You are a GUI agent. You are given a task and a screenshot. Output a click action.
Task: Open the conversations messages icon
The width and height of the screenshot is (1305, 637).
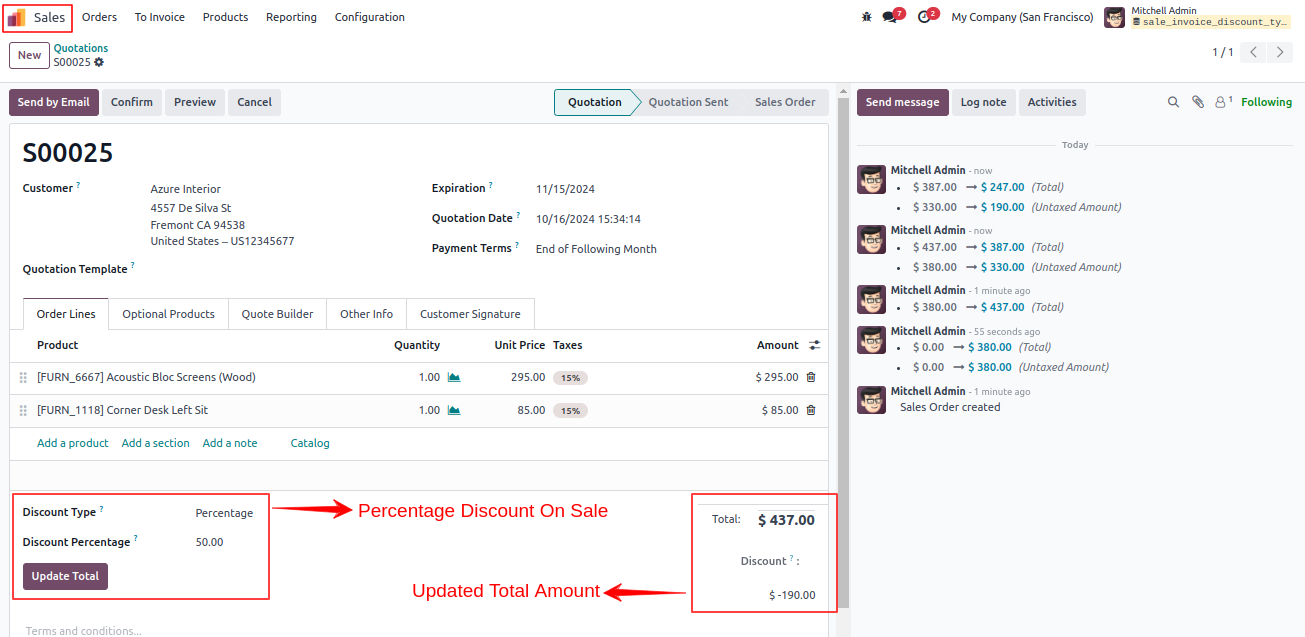click(889, 17)
